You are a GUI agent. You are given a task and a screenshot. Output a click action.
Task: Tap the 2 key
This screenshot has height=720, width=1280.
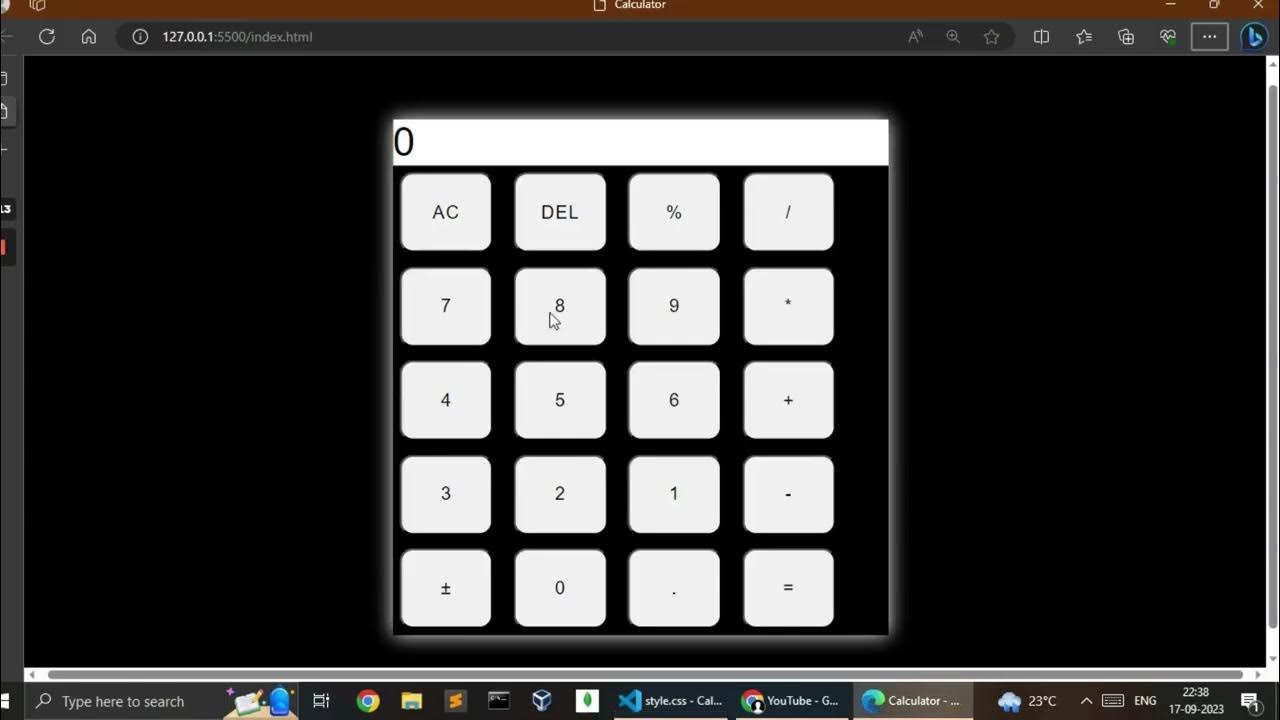point(560,494)
